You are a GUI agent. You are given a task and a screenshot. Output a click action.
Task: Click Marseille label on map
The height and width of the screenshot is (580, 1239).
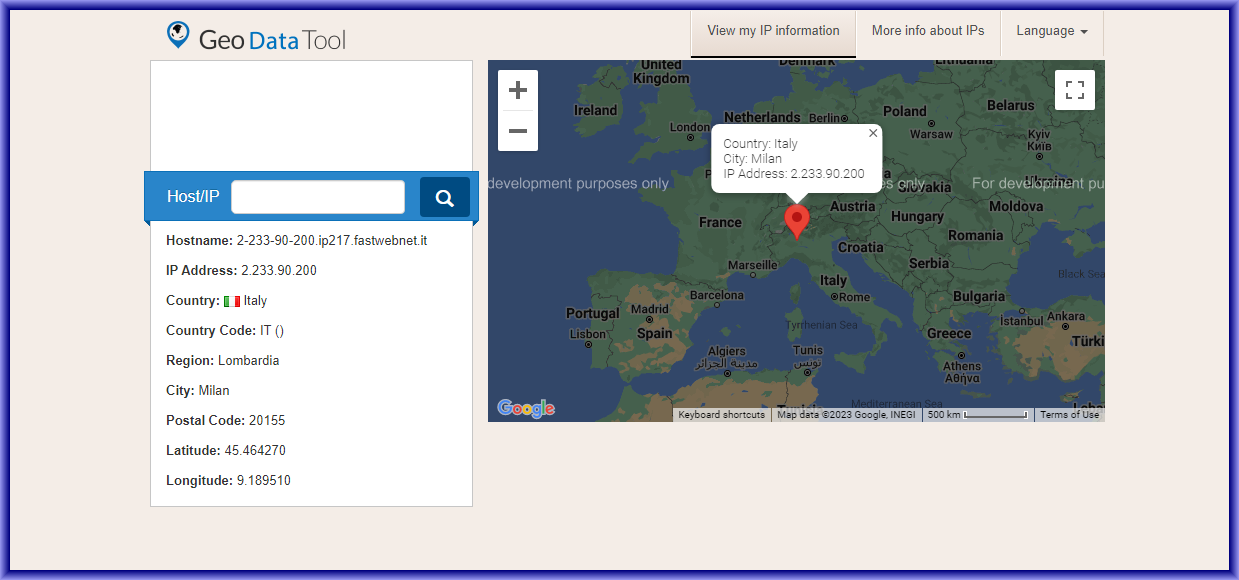[x=753, y=266]
